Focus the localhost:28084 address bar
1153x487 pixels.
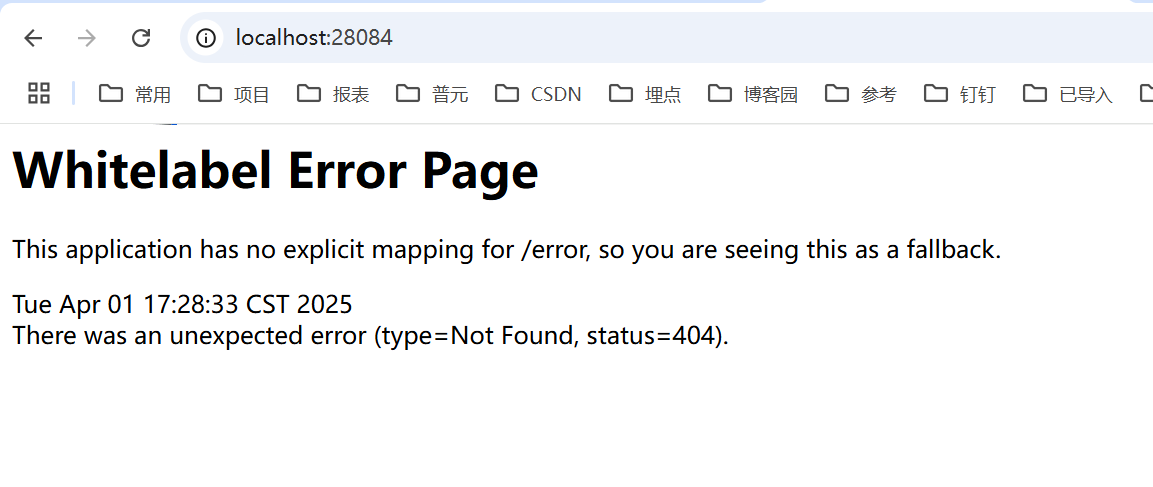click(600, 38)
